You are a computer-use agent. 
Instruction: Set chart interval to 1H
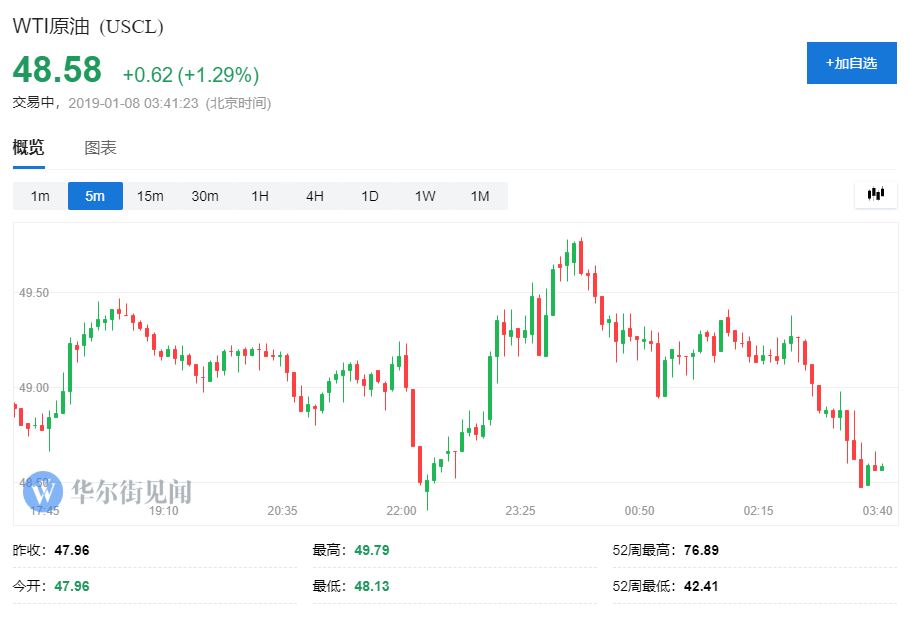tap(260, 196)
